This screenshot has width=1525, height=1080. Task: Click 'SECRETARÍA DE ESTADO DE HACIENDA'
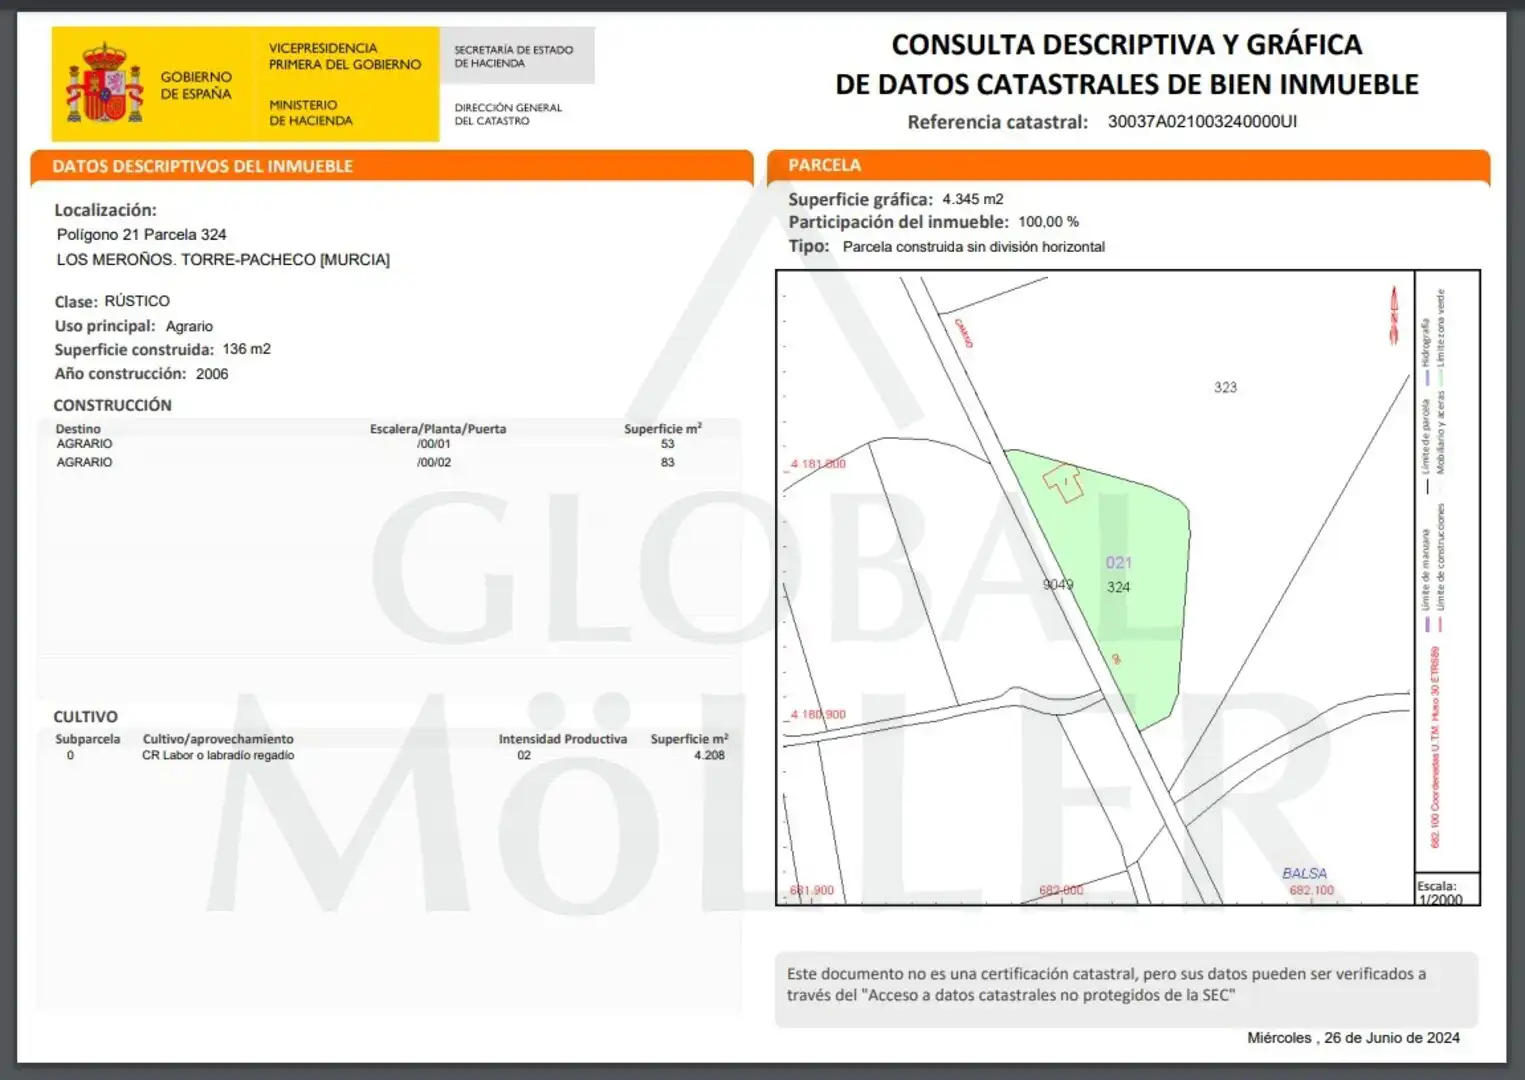click(x=514, y=56)
